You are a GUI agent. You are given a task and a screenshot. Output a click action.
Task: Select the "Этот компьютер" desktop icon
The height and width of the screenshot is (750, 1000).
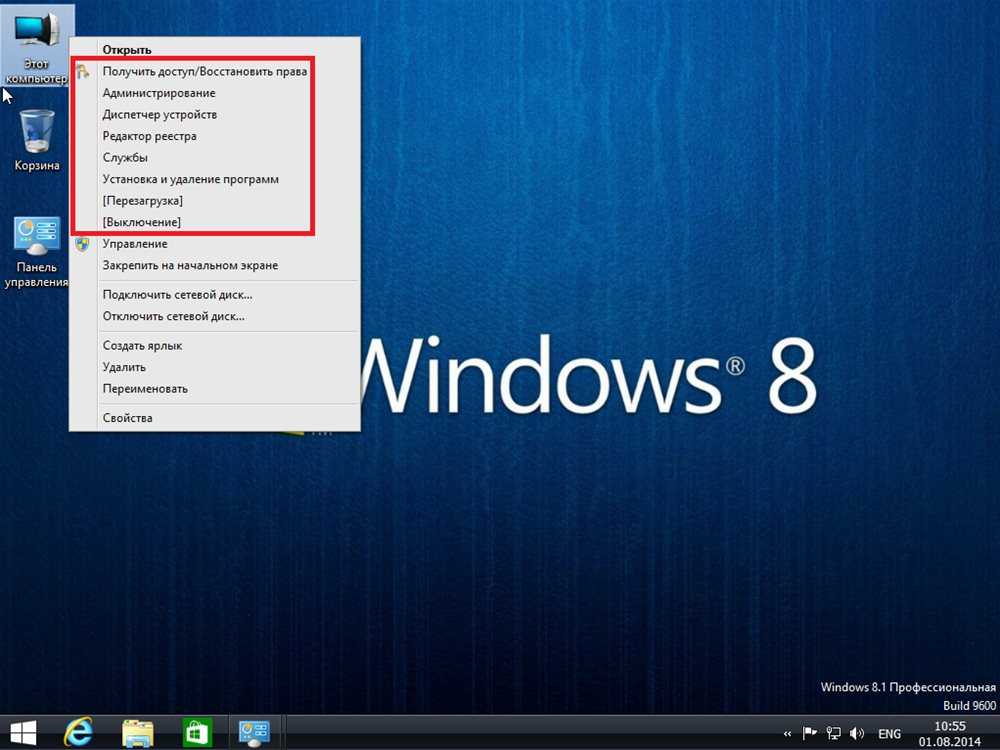(37, 45)
